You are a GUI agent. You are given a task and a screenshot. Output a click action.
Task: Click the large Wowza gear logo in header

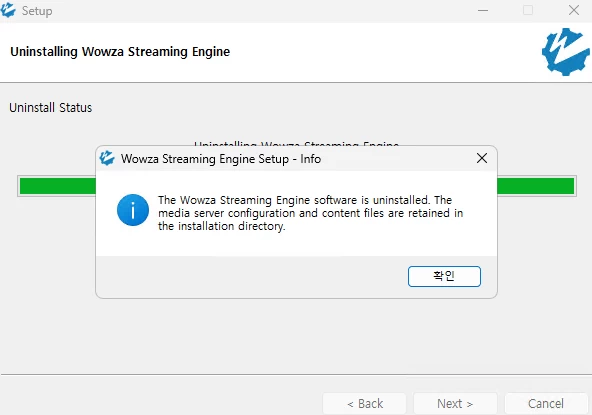pos(566,52)
